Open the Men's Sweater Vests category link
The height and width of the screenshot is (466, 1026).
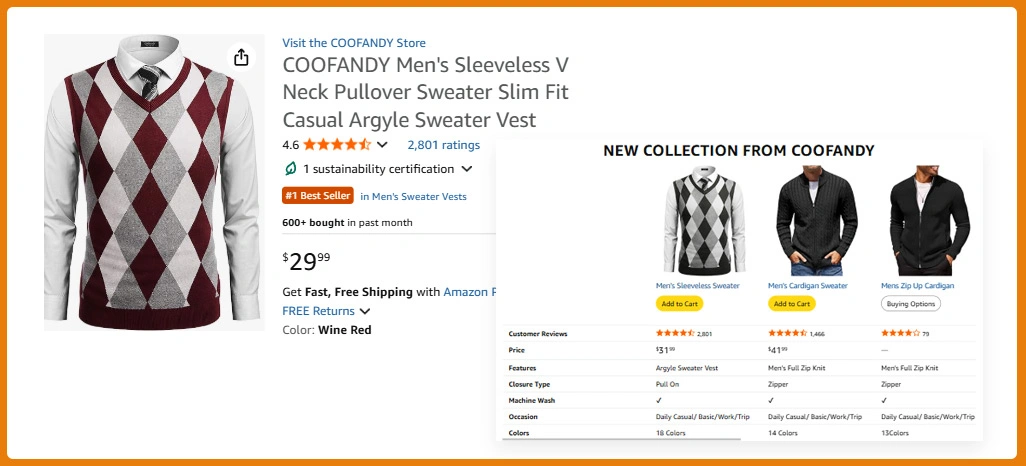tap(413, 196)
